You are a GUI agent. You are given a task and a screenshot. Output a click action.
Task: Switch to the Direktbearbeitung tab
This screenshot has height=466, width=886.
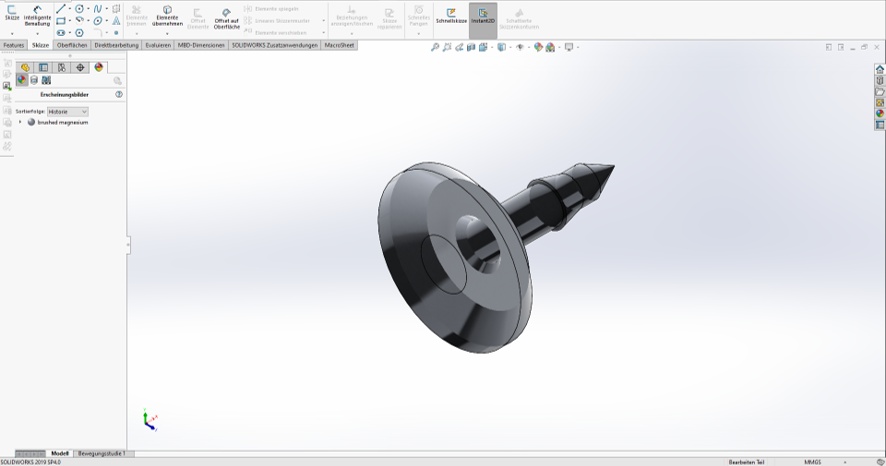tap(116, 45)
